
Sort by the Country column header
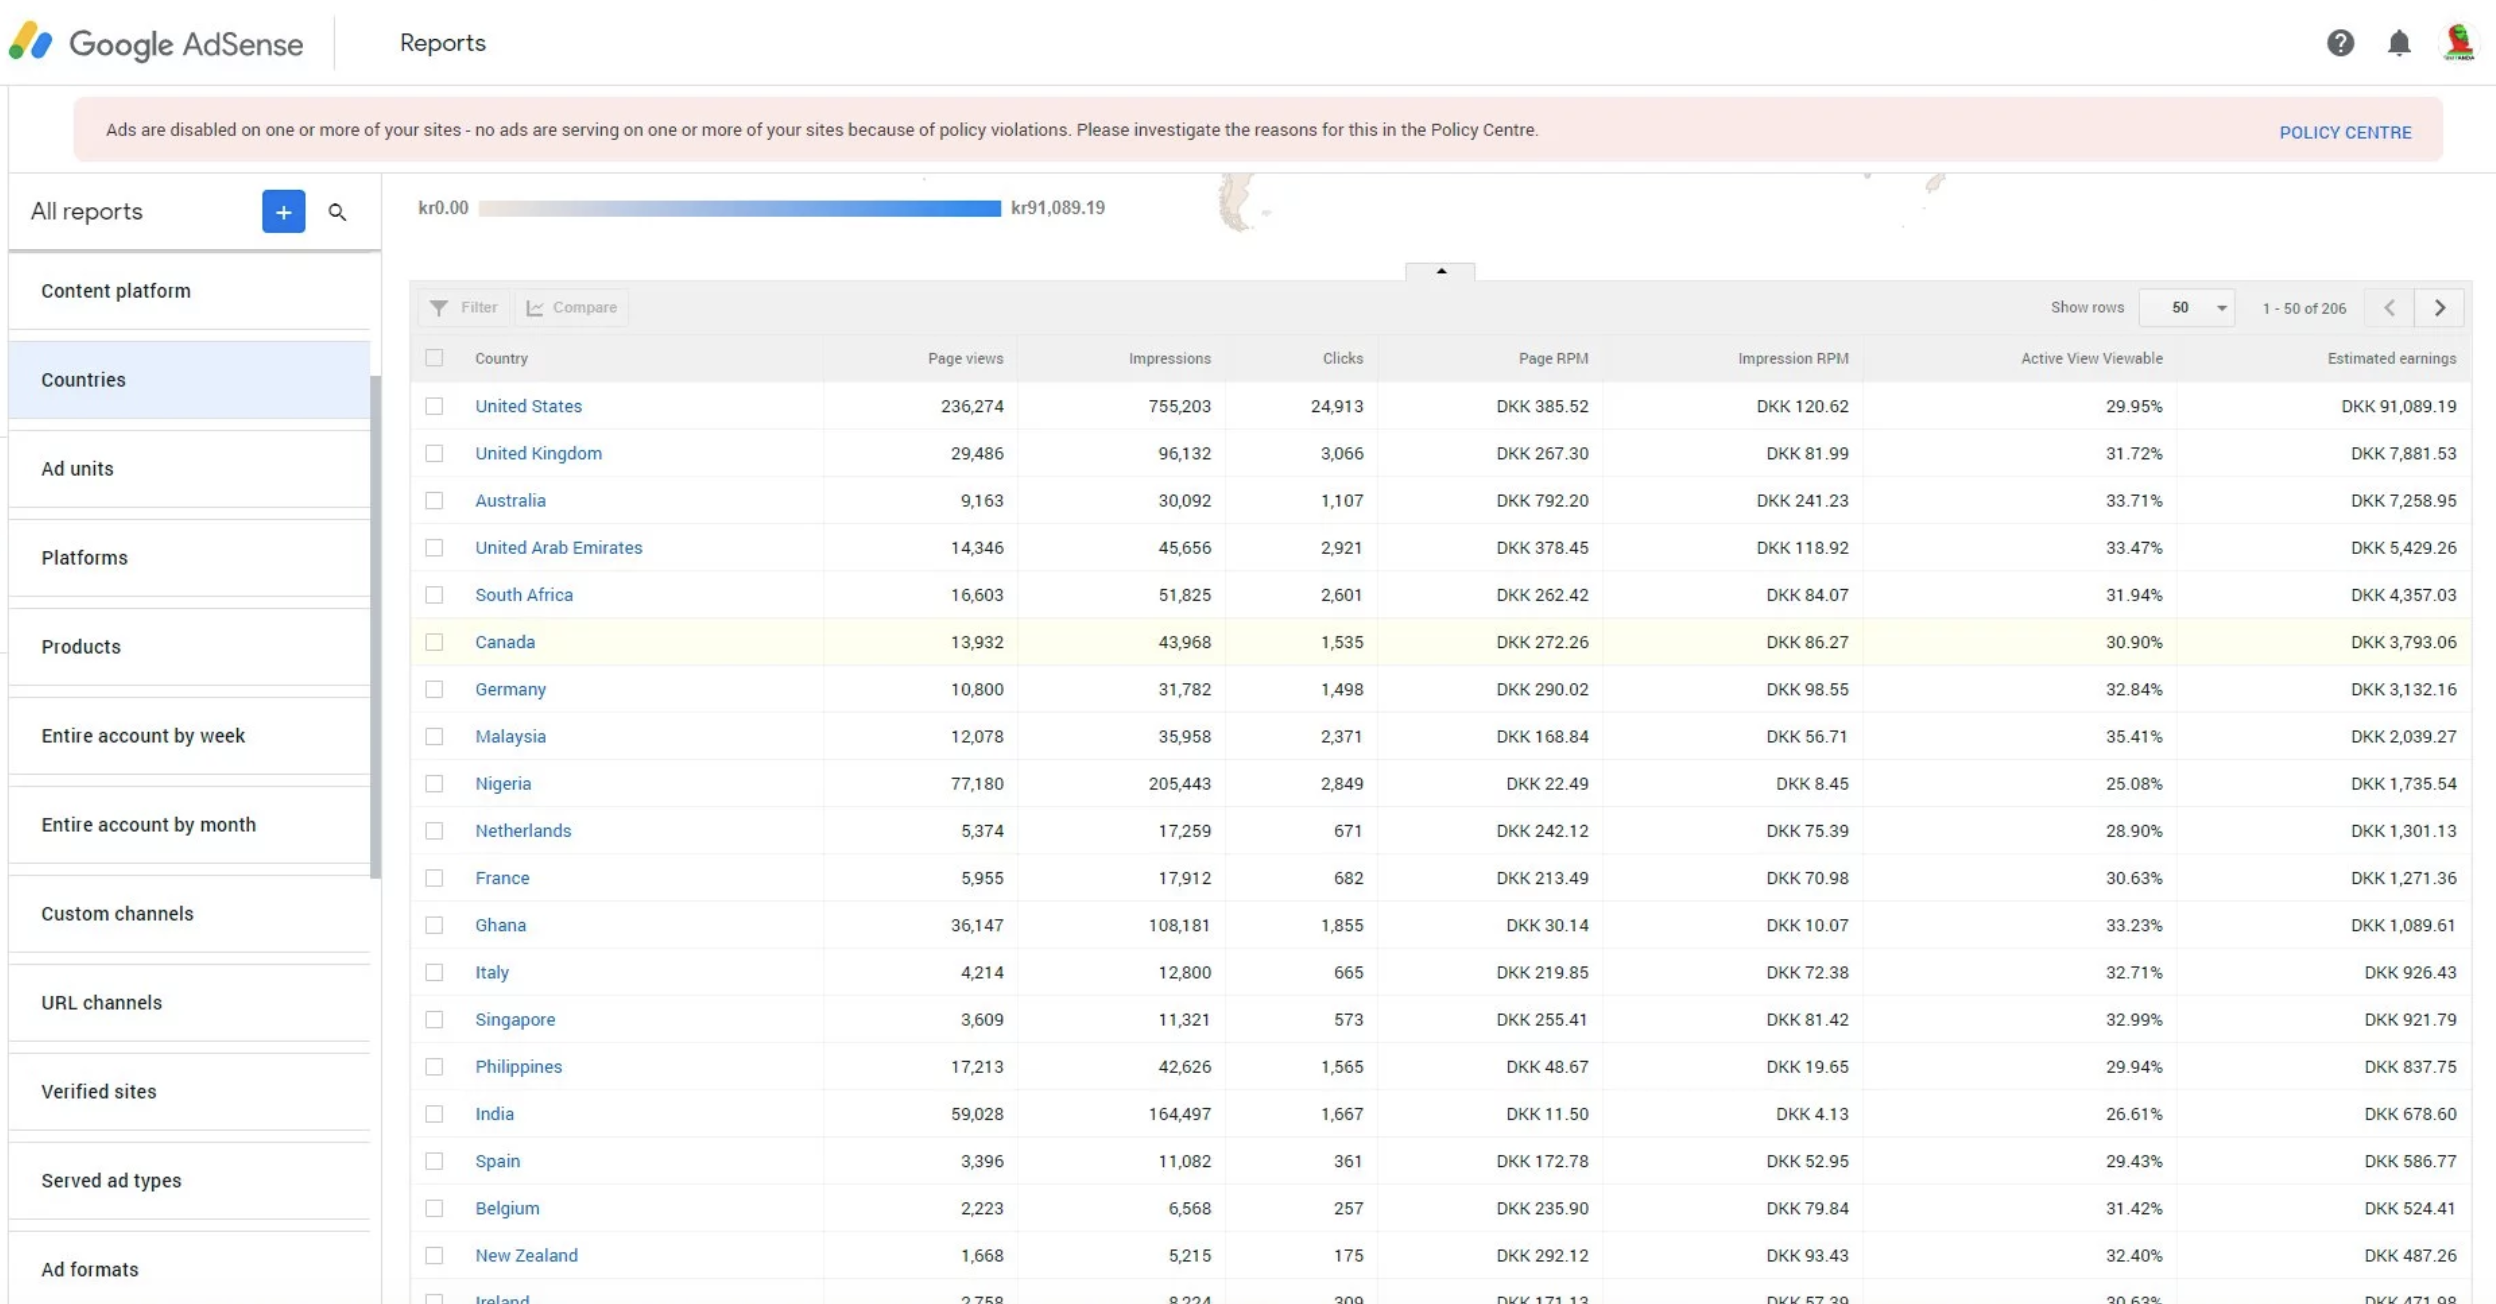501,358
